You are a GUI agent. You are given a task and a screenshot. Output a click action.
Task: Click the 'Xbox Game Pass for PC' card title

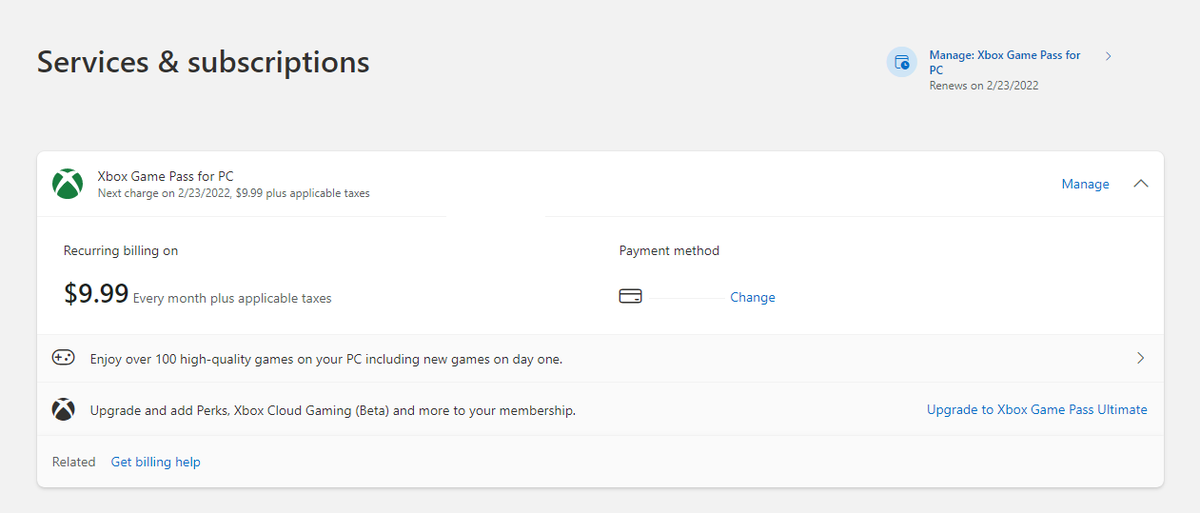click(x=165, y=176)
